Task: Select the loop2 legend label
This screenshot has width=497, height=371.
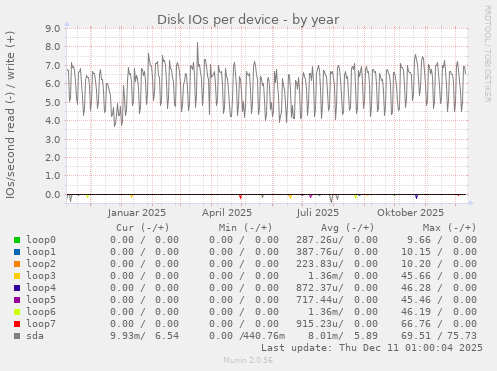Action: pos(41,264)
